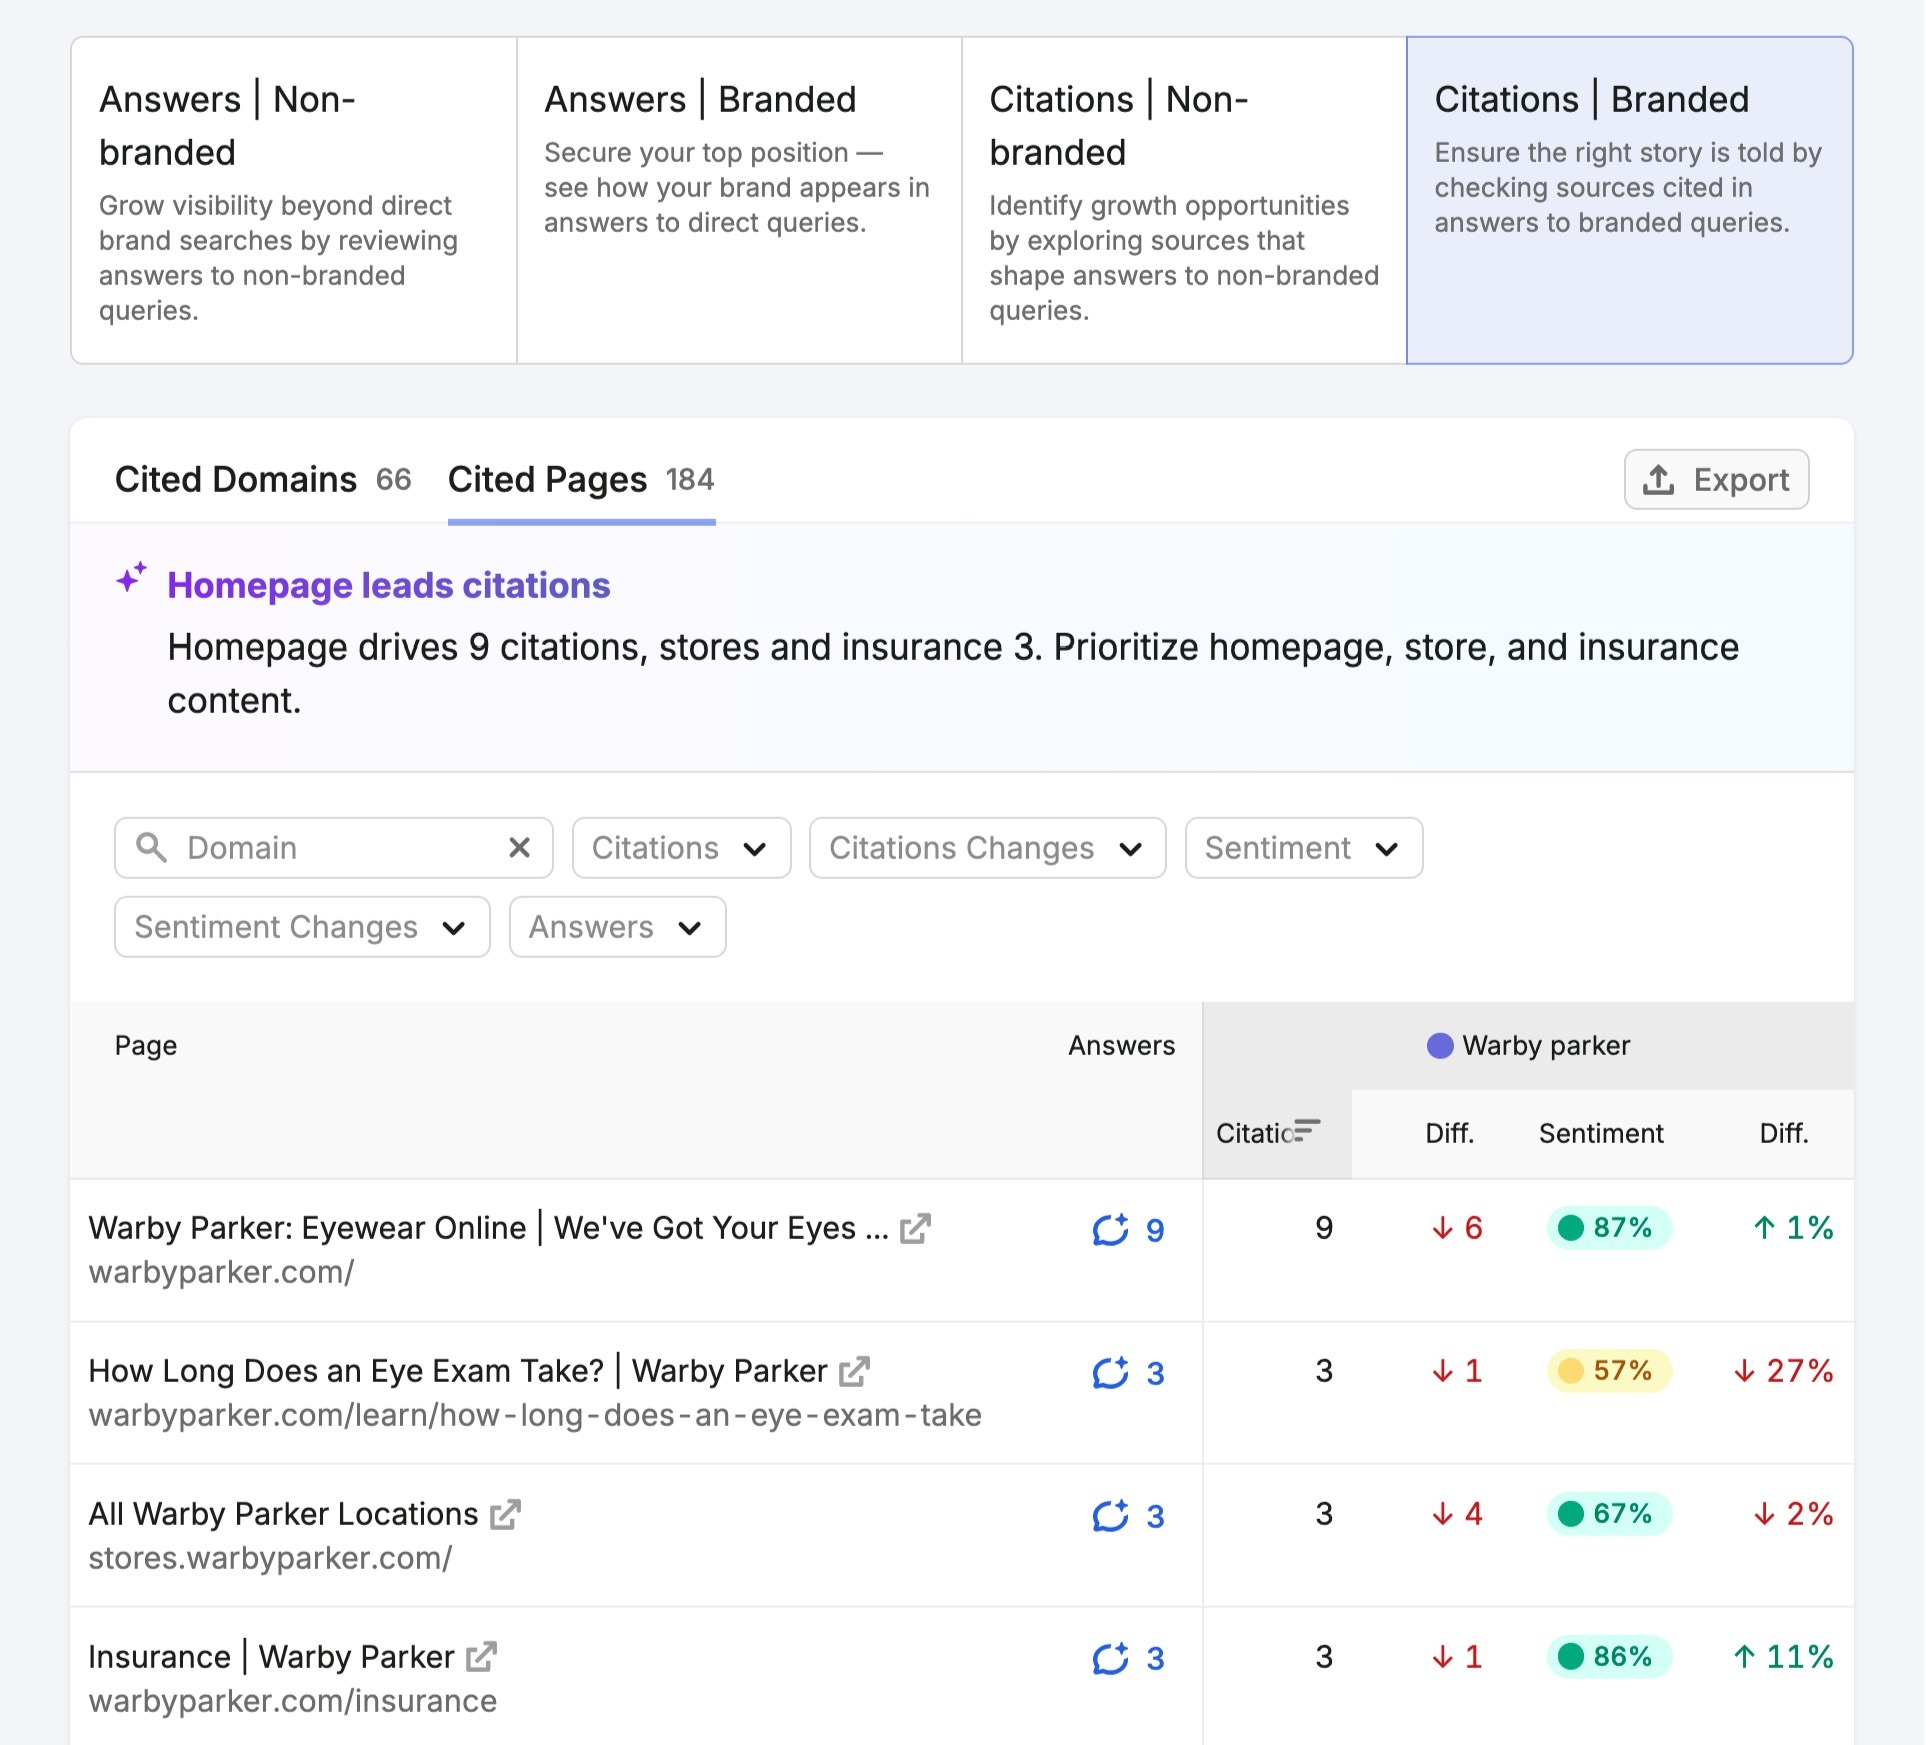Click the Answers column header
Image resolution: width=1926 pixels, height=1745 pixels.
1121,1046
